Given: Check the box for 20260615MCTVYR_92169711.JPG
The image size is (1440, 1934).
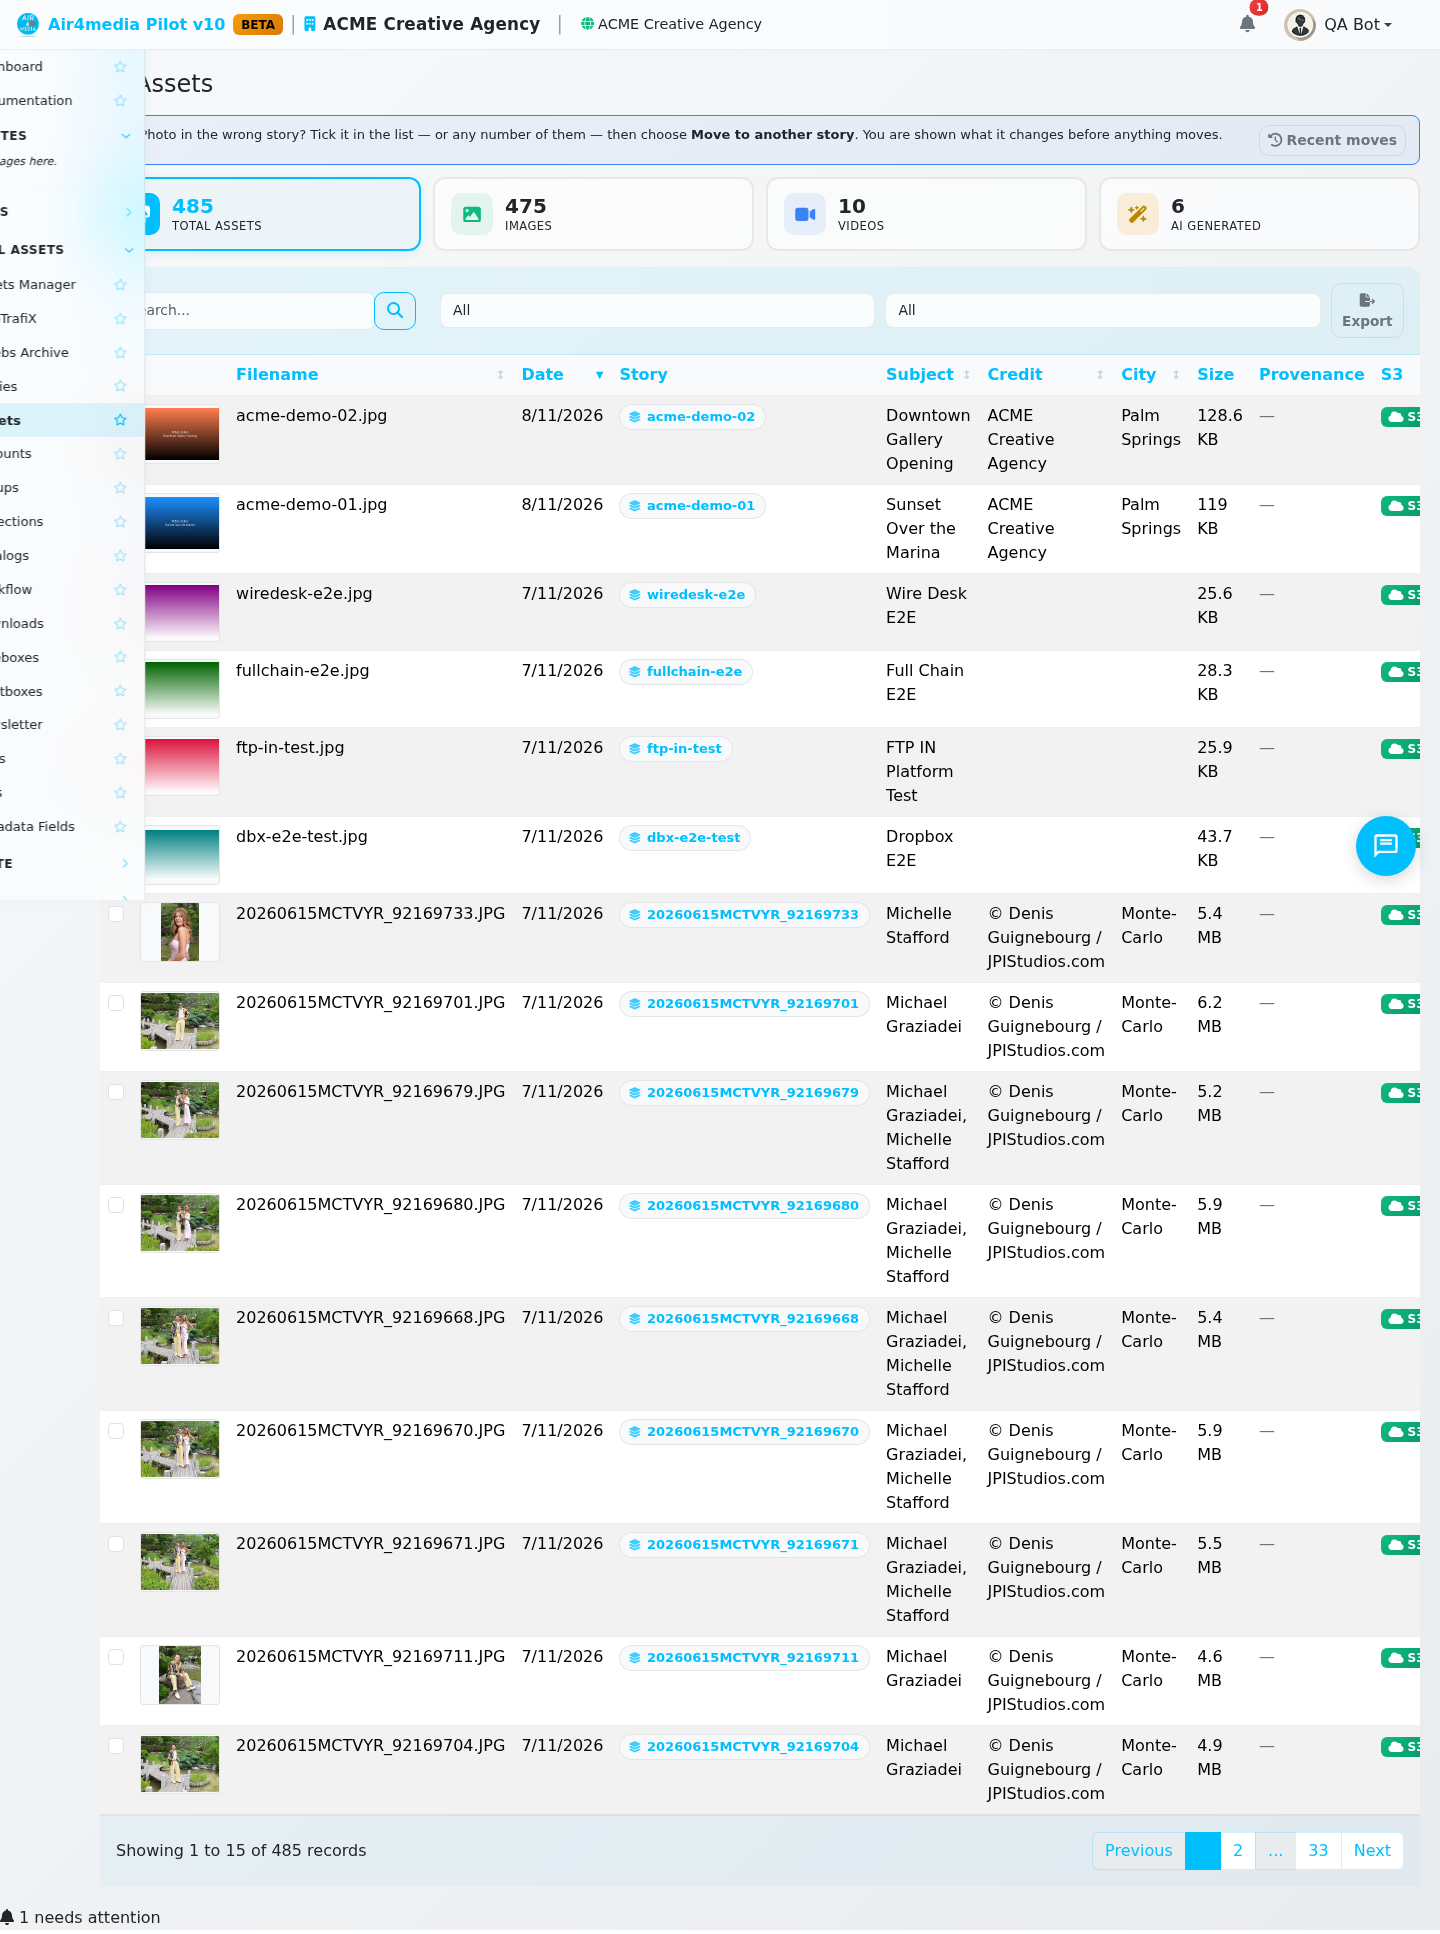Looking at the screenshot, I should click(116, 1657).
